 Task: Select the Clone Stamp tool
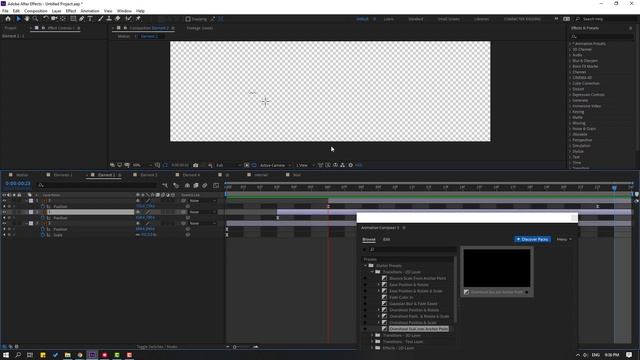(x=109, y=19)
